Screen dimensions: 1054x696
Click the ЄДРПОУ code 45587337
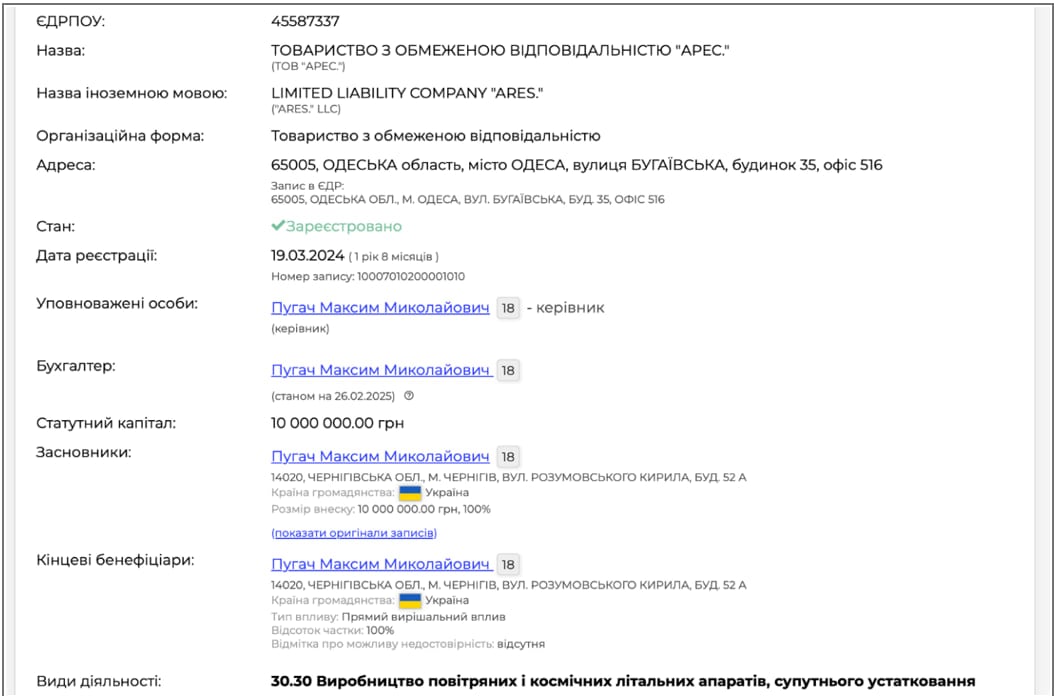311,20
